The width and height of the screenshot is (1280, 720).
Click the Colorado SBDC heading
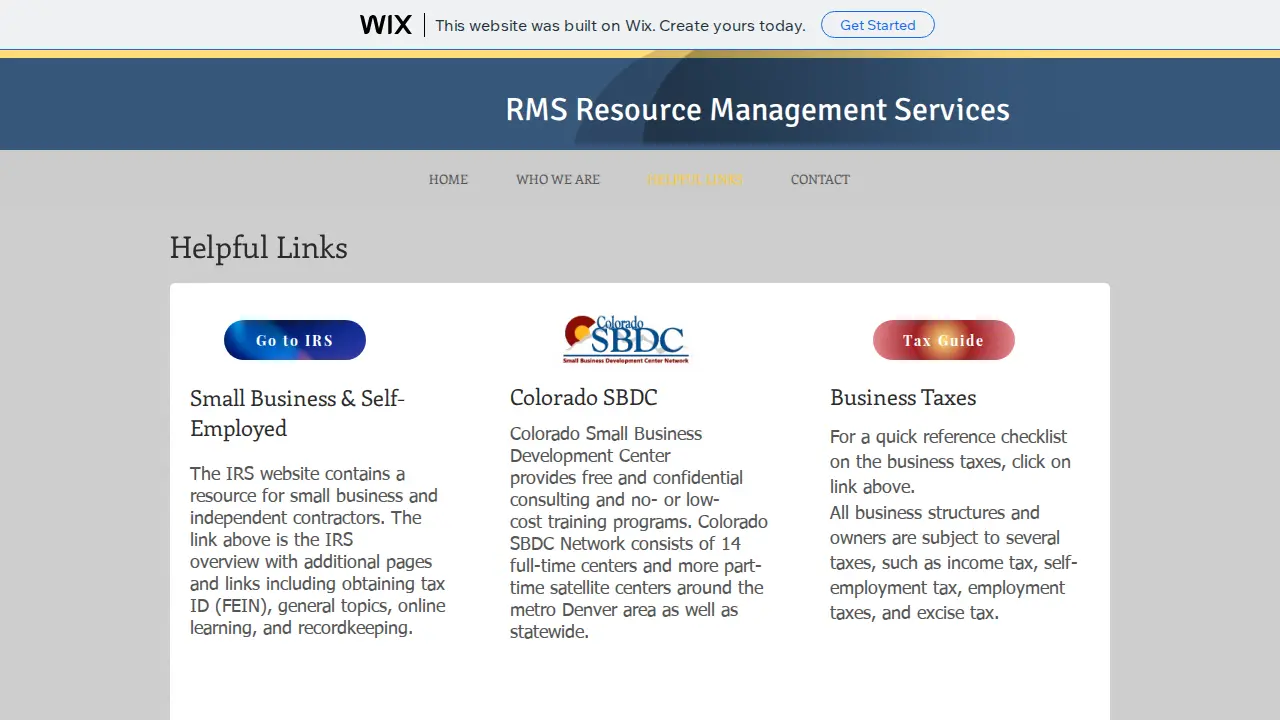pyautogui.click(x=584, y=397)
